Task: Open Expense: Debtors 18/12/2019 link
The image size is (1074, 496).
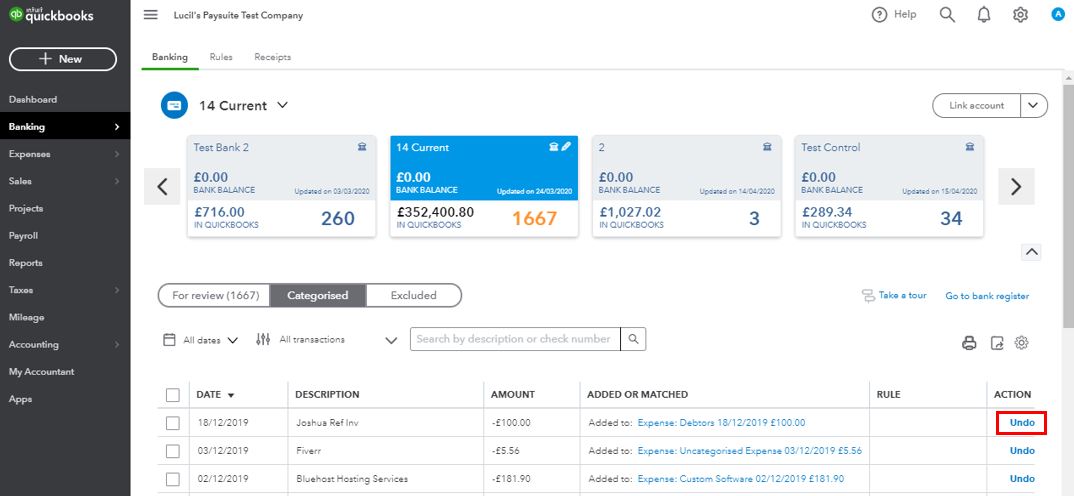Action: pyautogui.click(x=721, y=423)
